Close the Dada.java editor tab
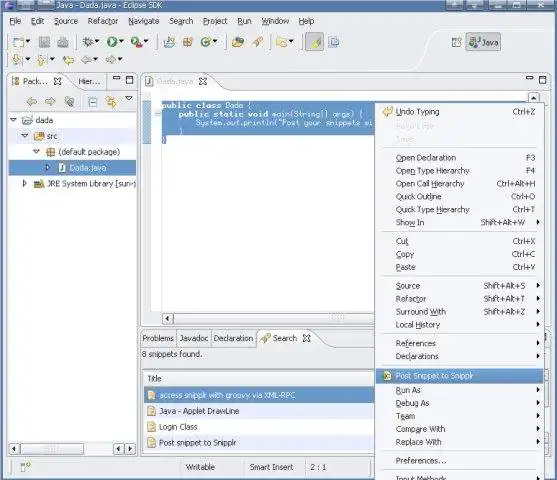The height and width of the screenshot is (480, 557). pos(203,81)
